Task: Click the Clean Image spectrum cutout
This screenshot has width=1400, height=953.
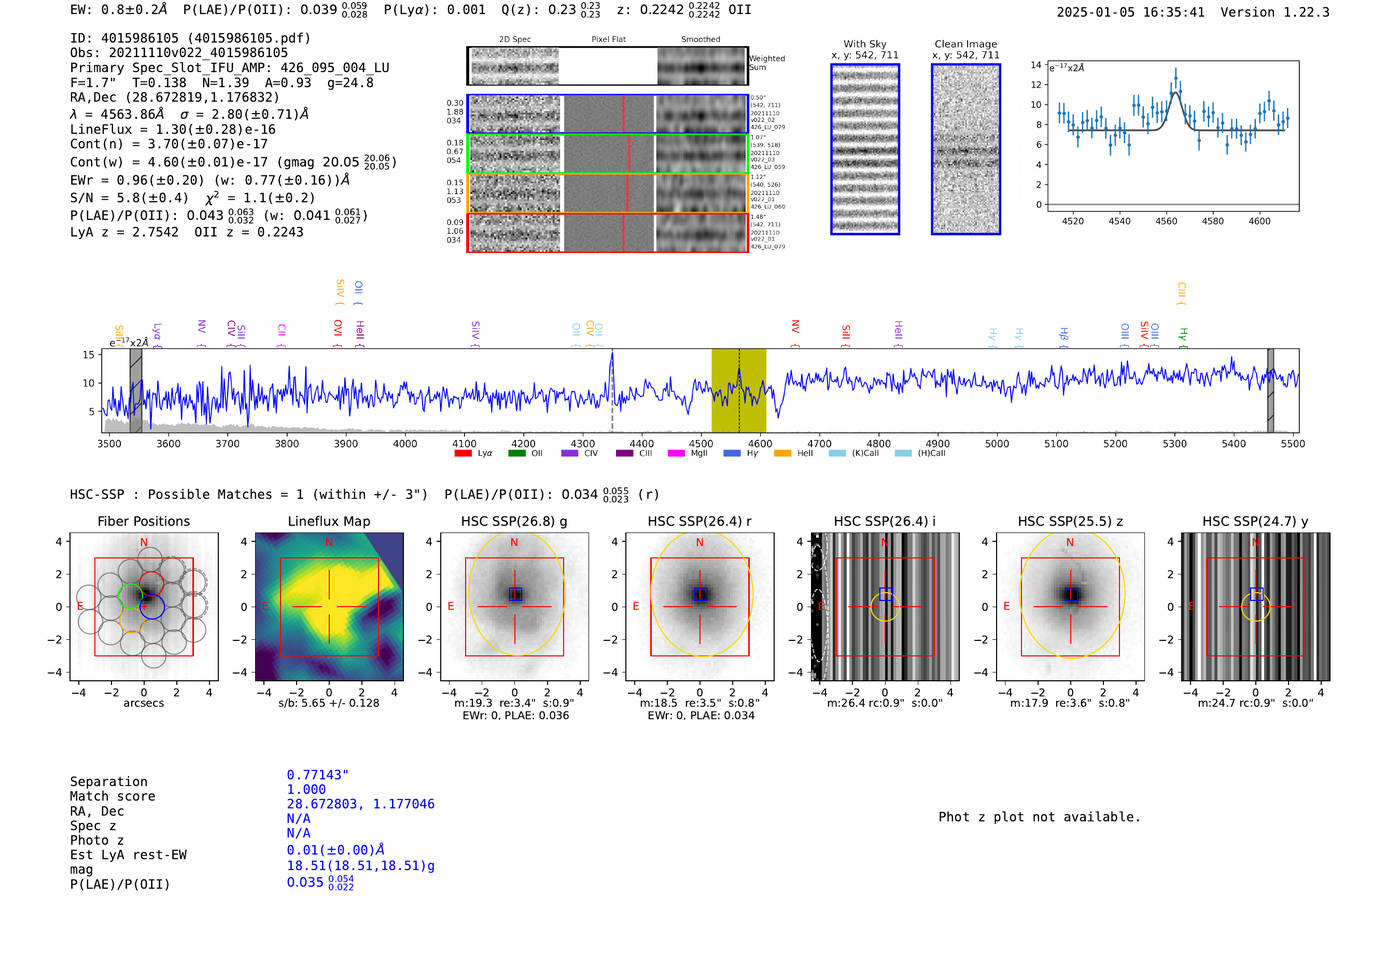Action: click(x=966, y=149)
